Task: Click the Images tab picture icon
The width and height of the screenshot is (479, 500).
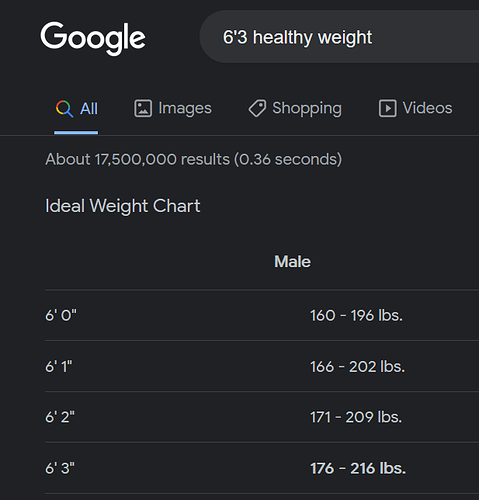Action: [x=143, y=108]
